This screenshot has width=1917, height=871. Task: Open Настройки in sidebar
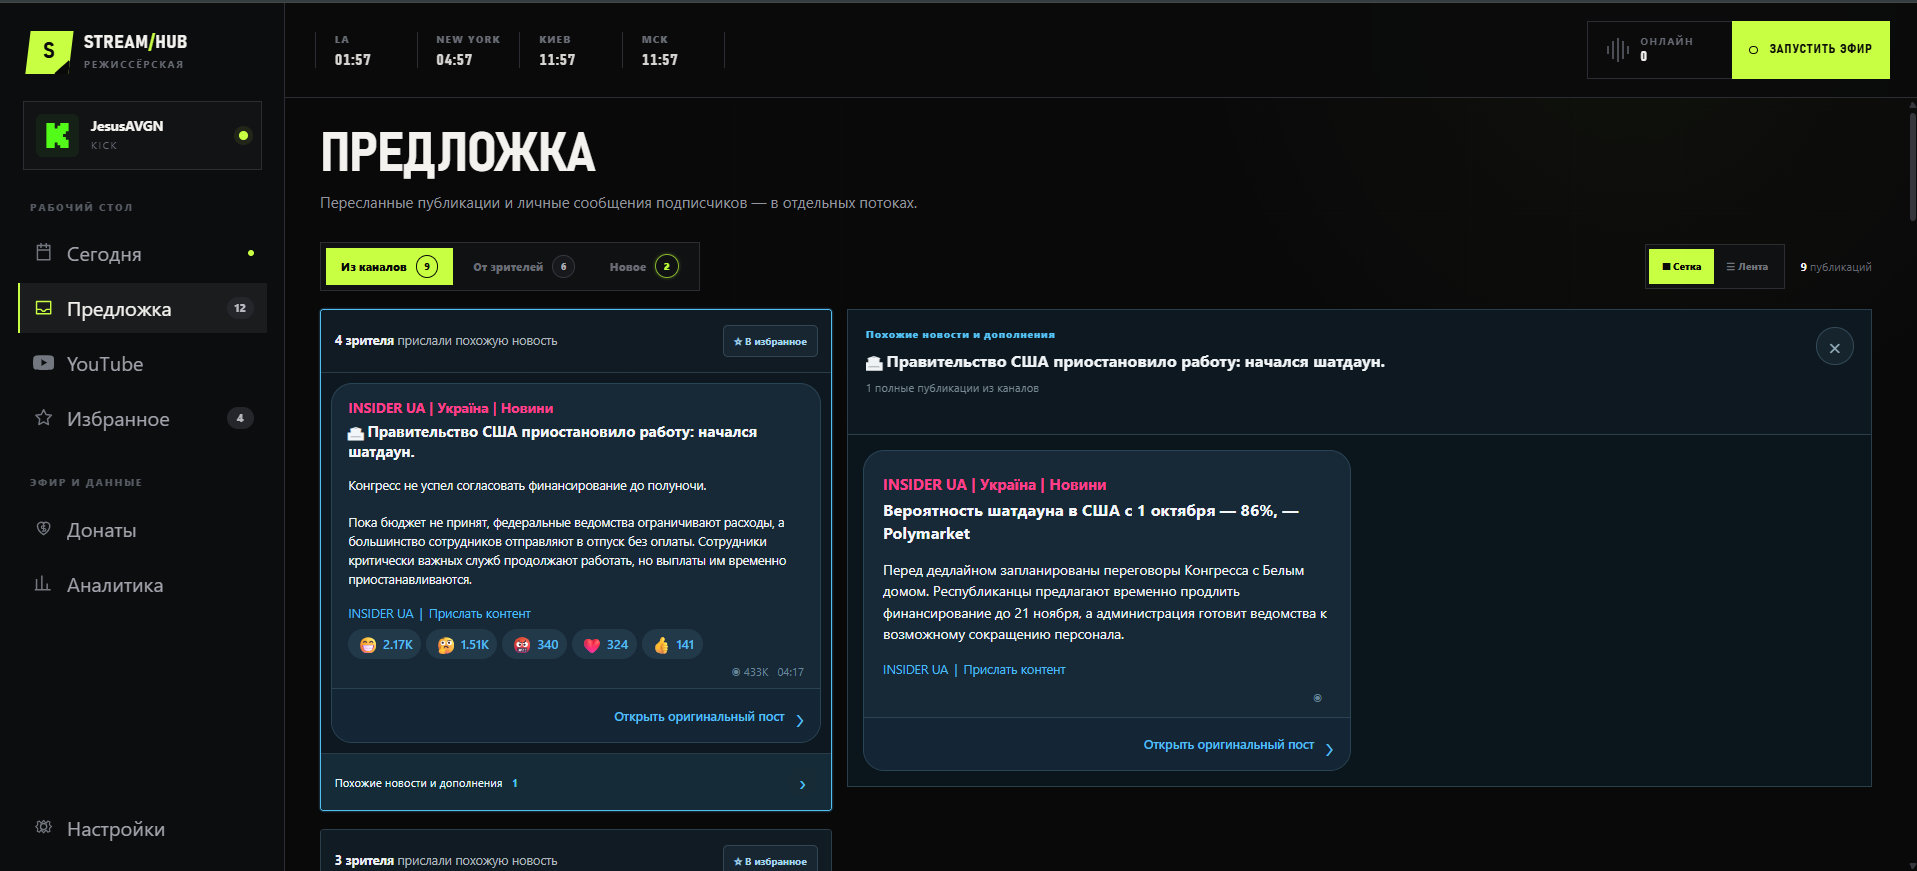(x=143, y=828)
